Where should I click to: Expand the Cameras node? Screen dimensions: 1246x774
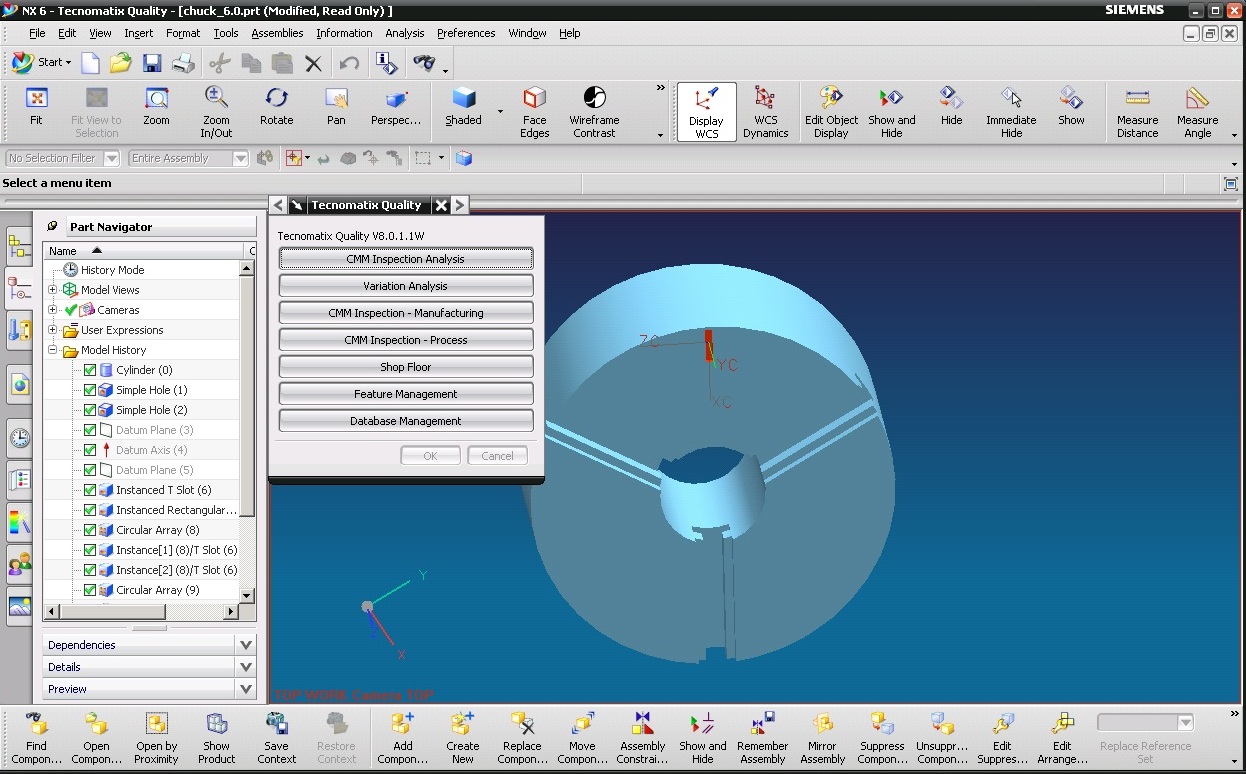[x=53, y=310]
